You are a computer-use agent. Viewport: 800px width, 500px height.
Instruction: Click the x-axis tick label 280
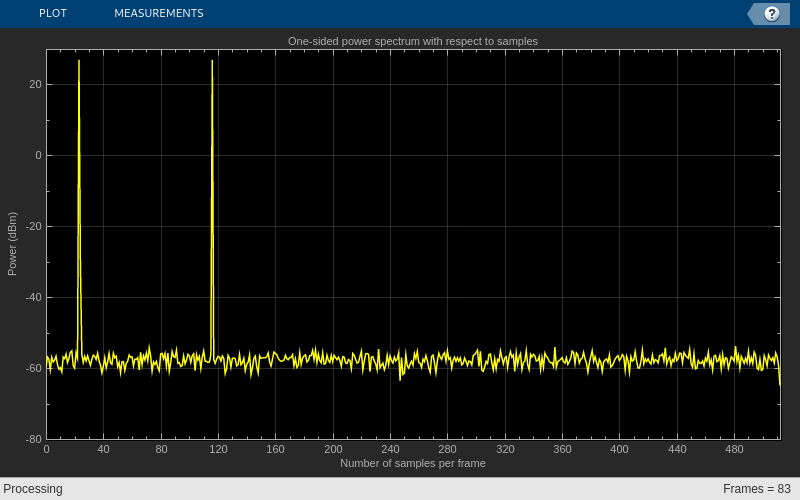pyautogui.click(x=447, y=449)
